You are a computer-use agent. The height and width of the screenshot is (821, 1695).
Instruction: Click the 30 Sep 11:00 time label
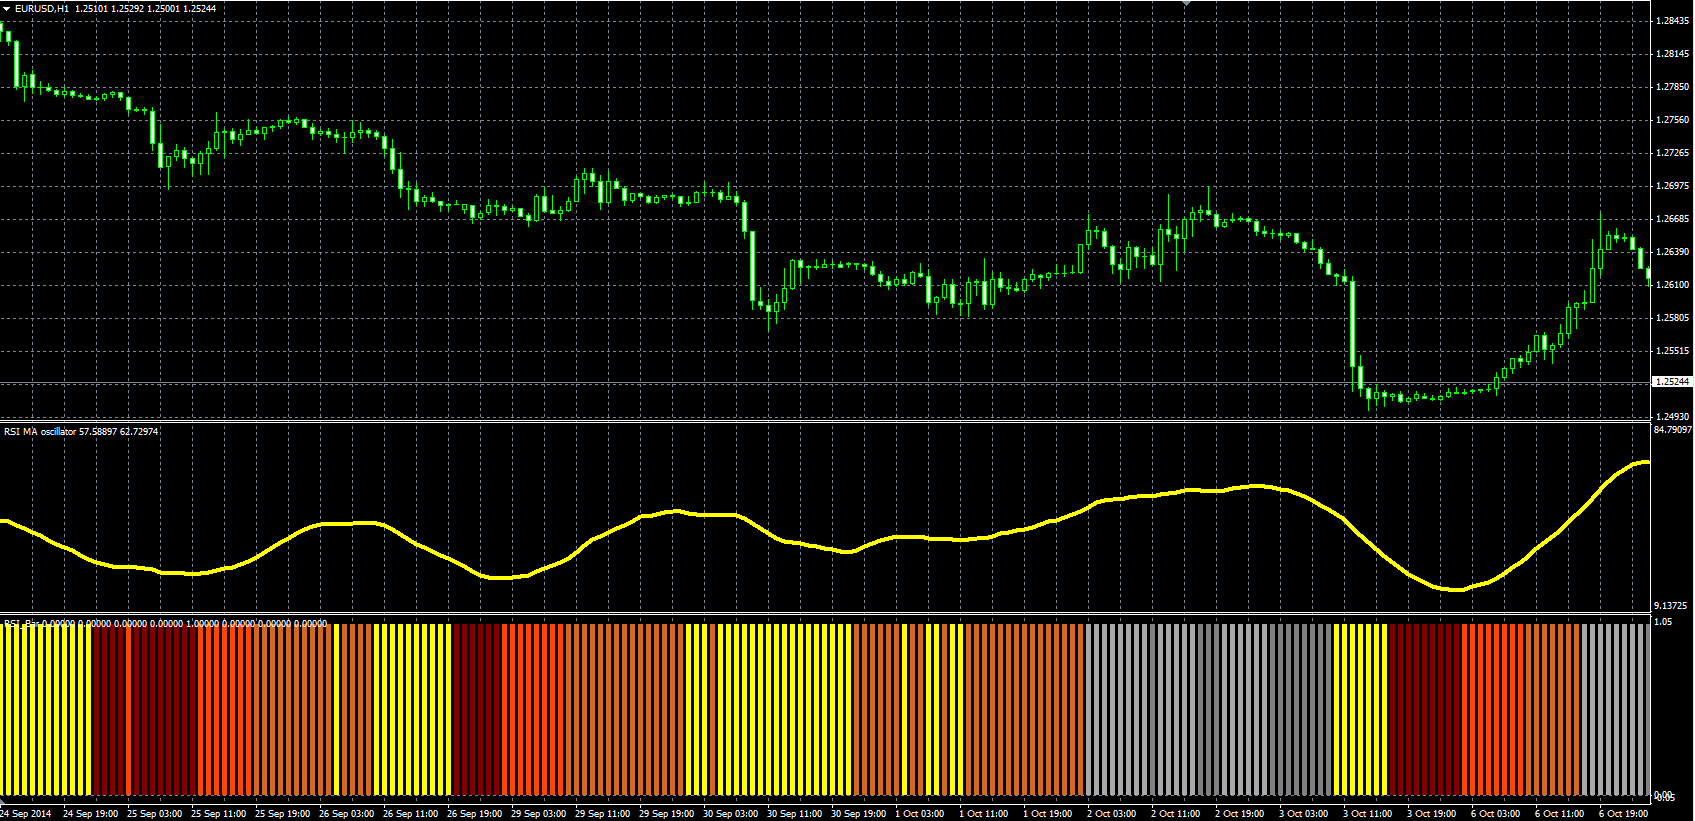(x=795, y=813)
